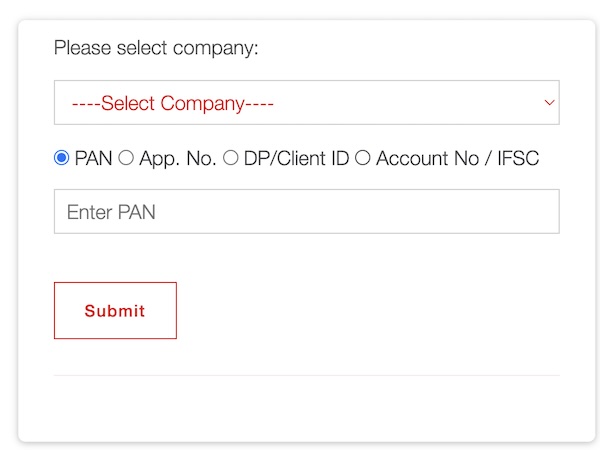Select the PAN radio button

pyautogui.click(x=61, y=158)
